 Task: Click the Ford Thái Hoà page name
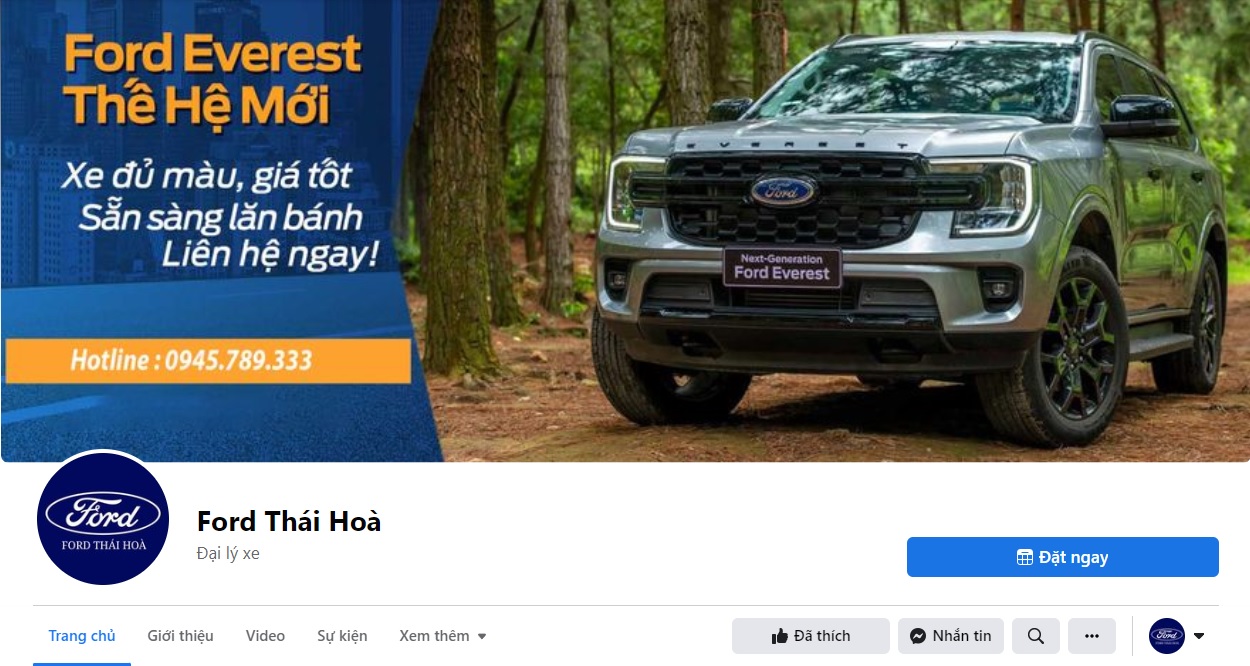[289, 522]
